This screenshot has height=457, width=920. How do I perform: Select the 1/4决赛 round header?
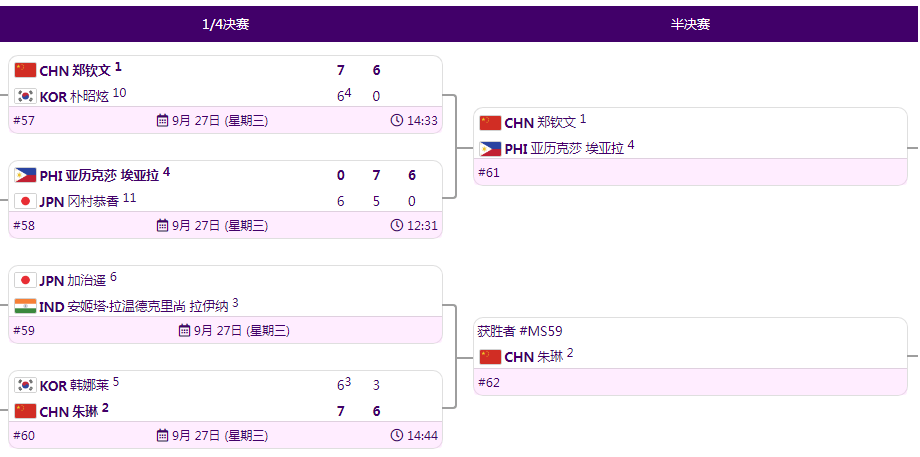(x=226, y=25)
